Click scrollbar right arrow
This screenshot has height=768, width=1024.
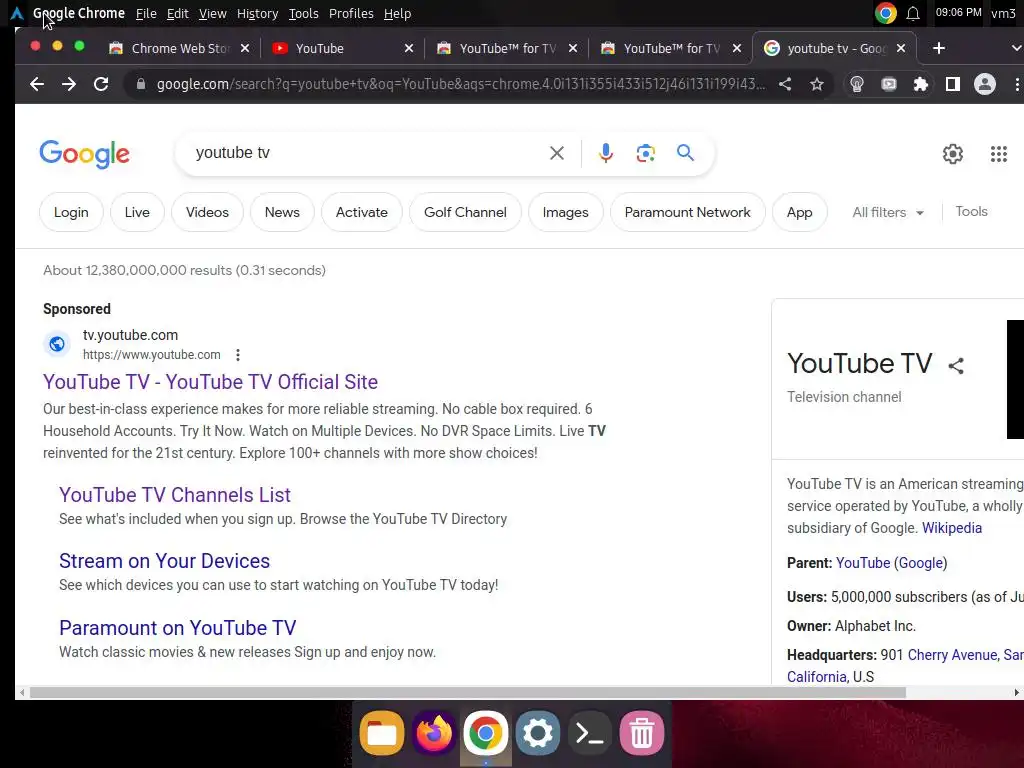tap(1016, 693)
